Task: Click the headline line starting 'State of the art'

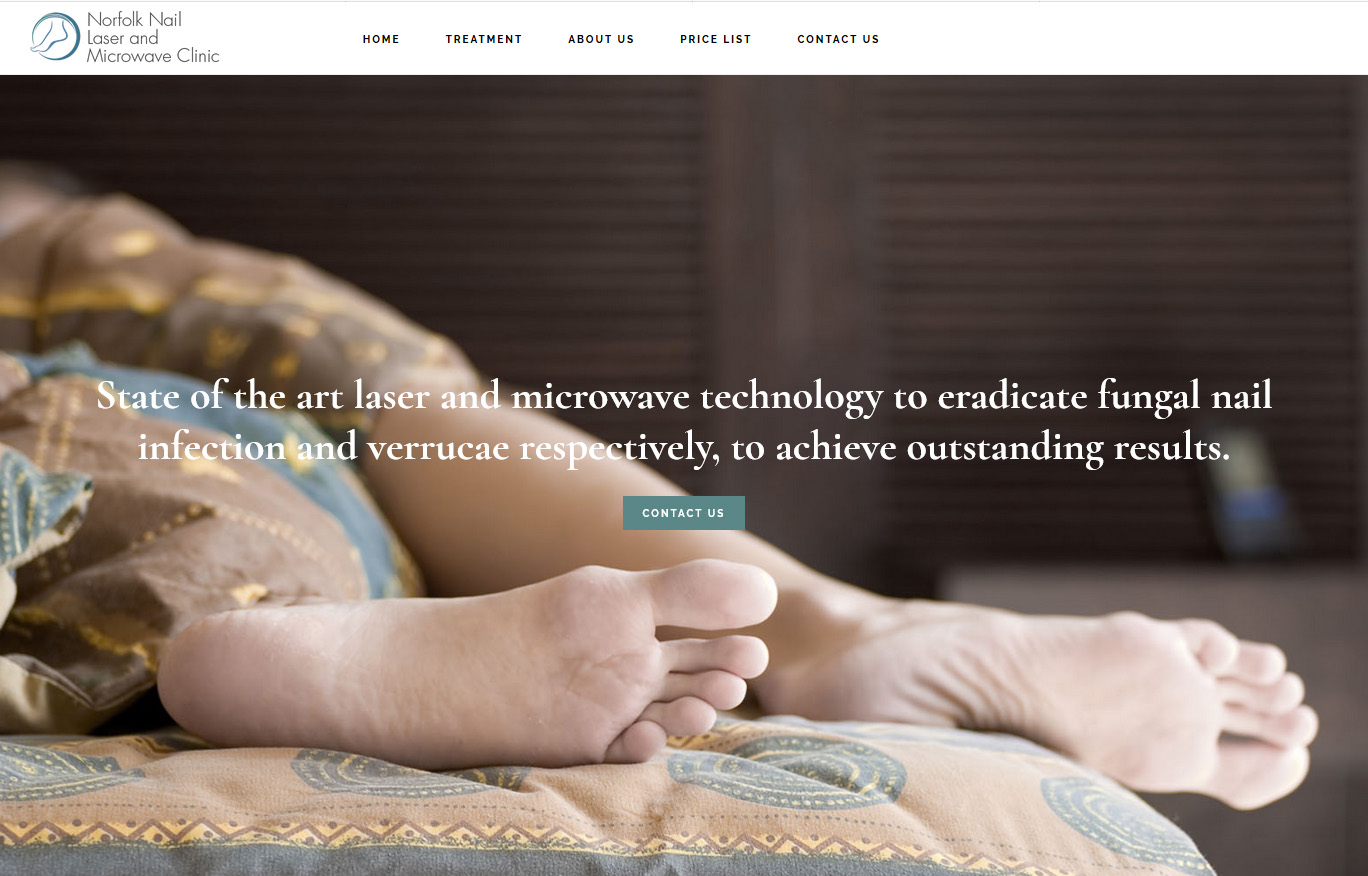Action: pyautogui.click(x=684, y=396)
